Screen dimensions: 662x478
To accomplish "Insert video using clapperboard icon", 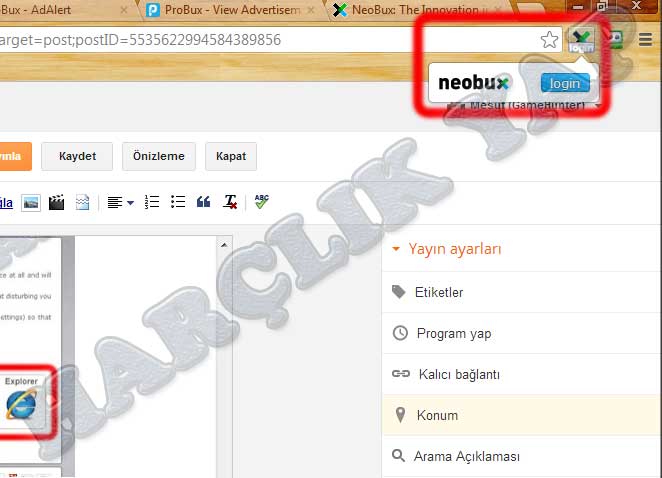I will 56,202.
